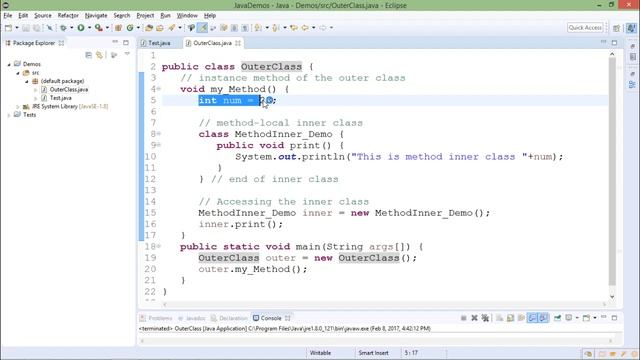Close the OuterClass.java tab
The height and width of the screenshot is (360, 640).
pyautogui.click(x=238, y=43)
